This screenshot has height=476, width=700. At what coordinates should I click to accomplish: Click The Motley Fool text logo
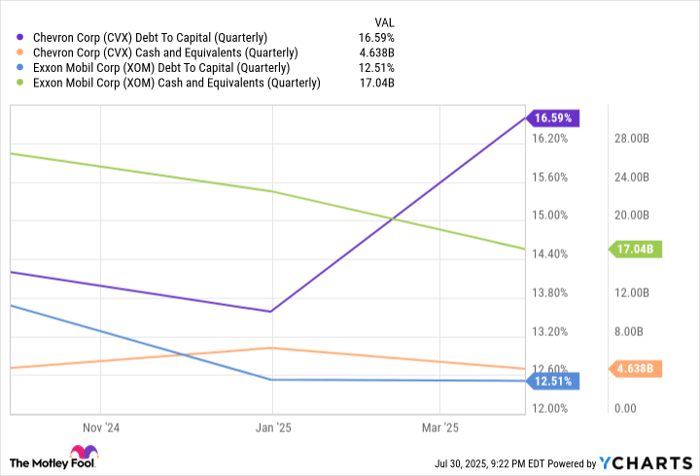[52, 463]
